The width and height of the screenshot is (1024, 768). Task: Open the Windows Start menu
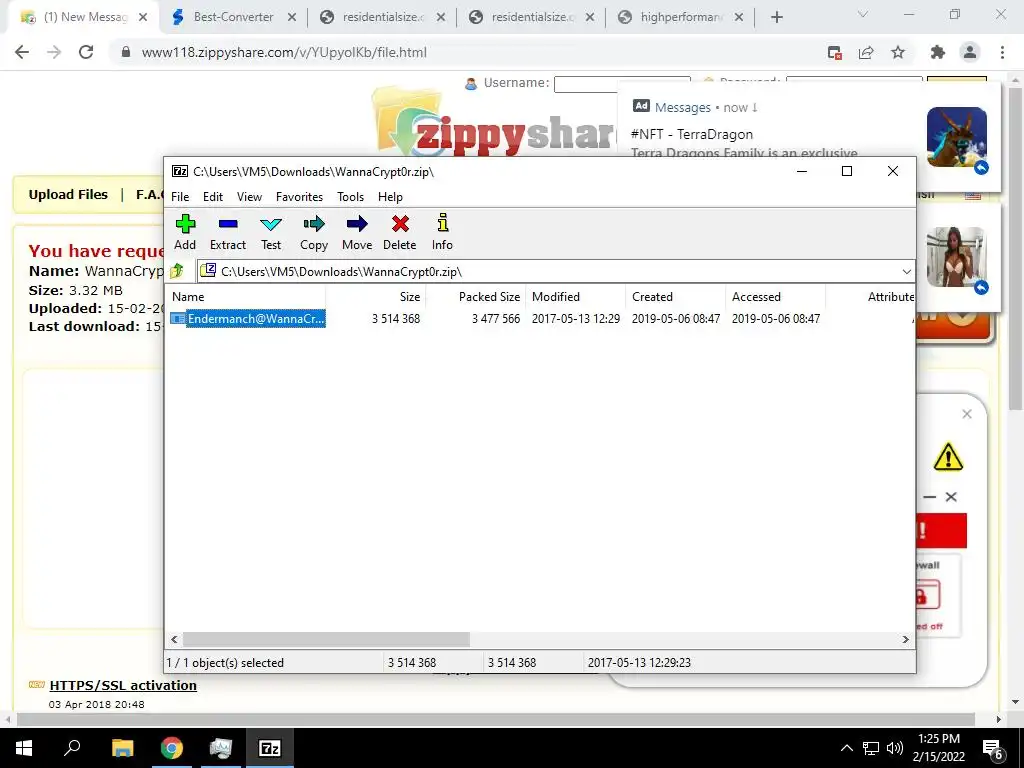(x=24, y=748)
